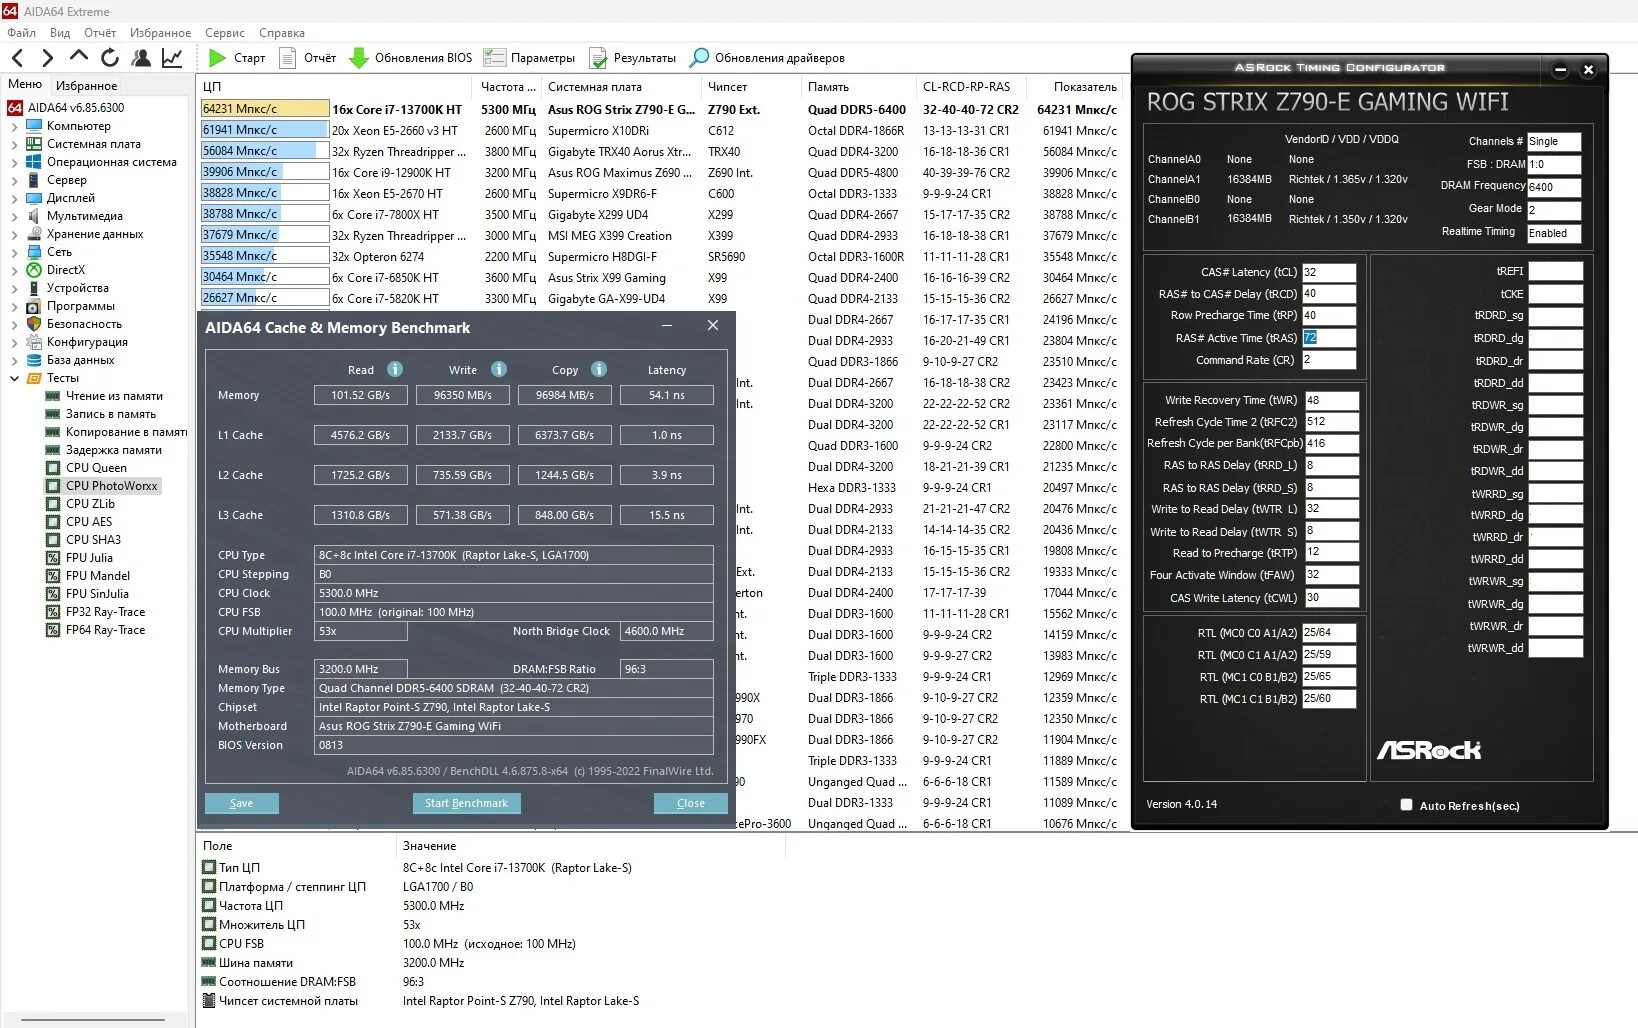Select the CPU ZLib benchmark

click(90, 504)
